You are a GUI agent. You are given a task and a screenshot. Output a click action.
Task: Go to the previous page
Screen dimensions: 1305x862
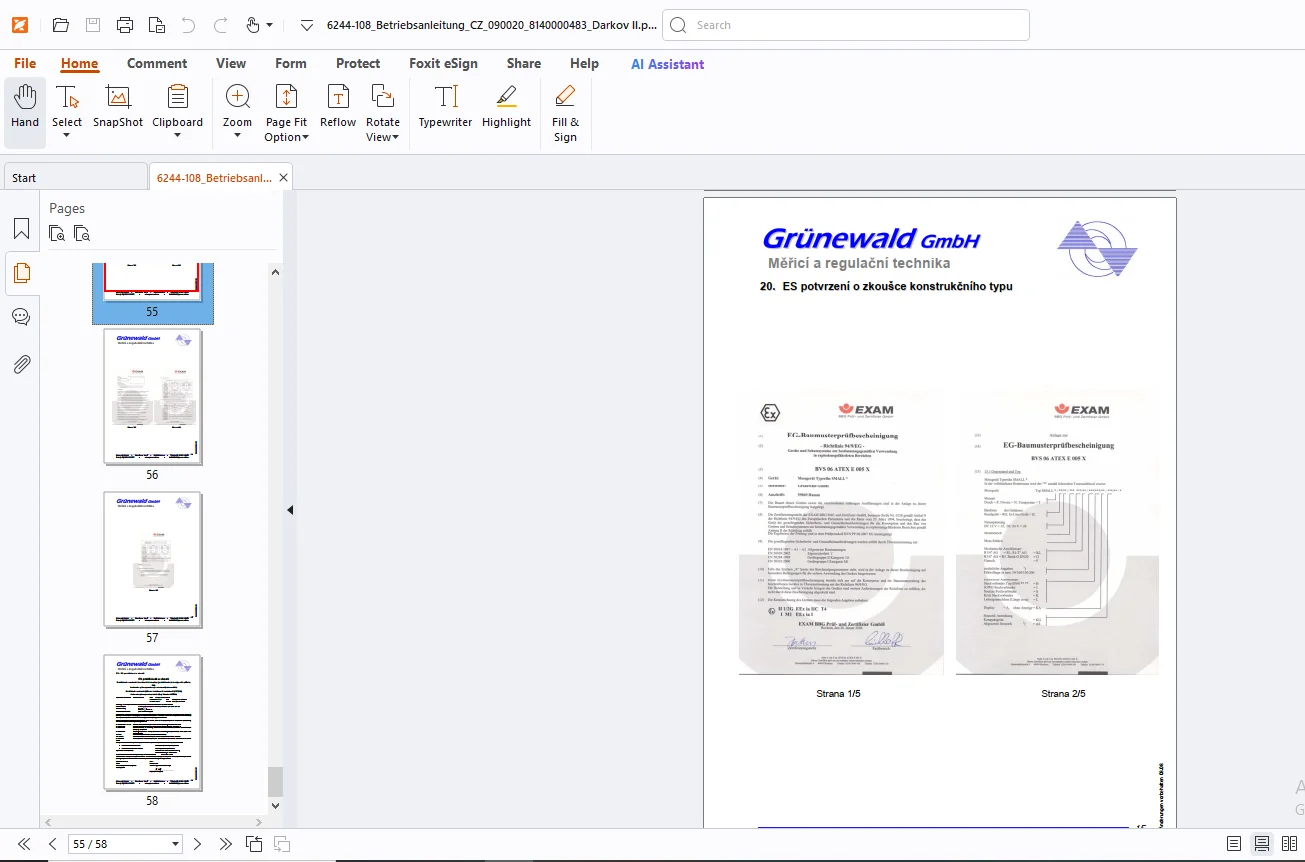click(x=53, y=844)
